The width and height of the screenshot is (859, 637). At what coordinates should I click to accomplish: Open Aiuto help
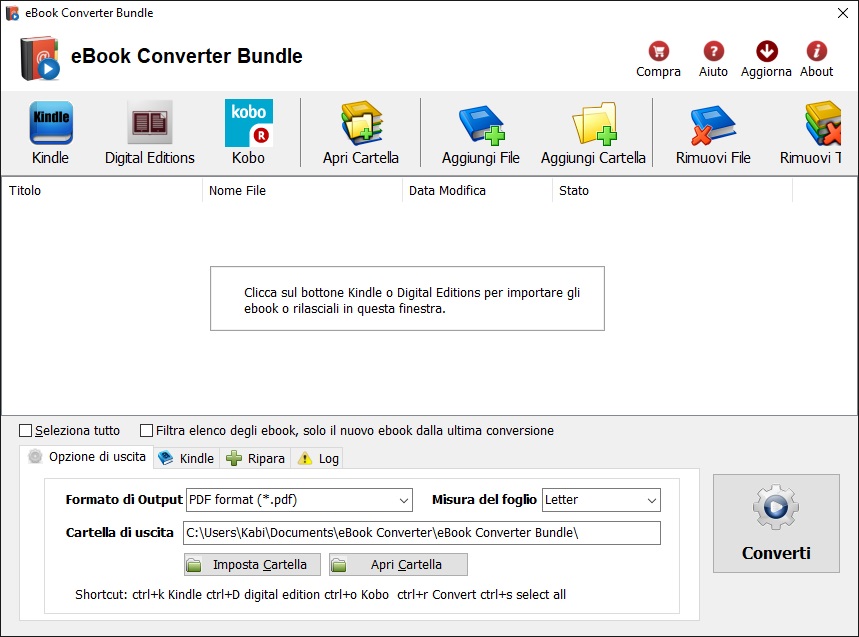click(x=713, y=51)
